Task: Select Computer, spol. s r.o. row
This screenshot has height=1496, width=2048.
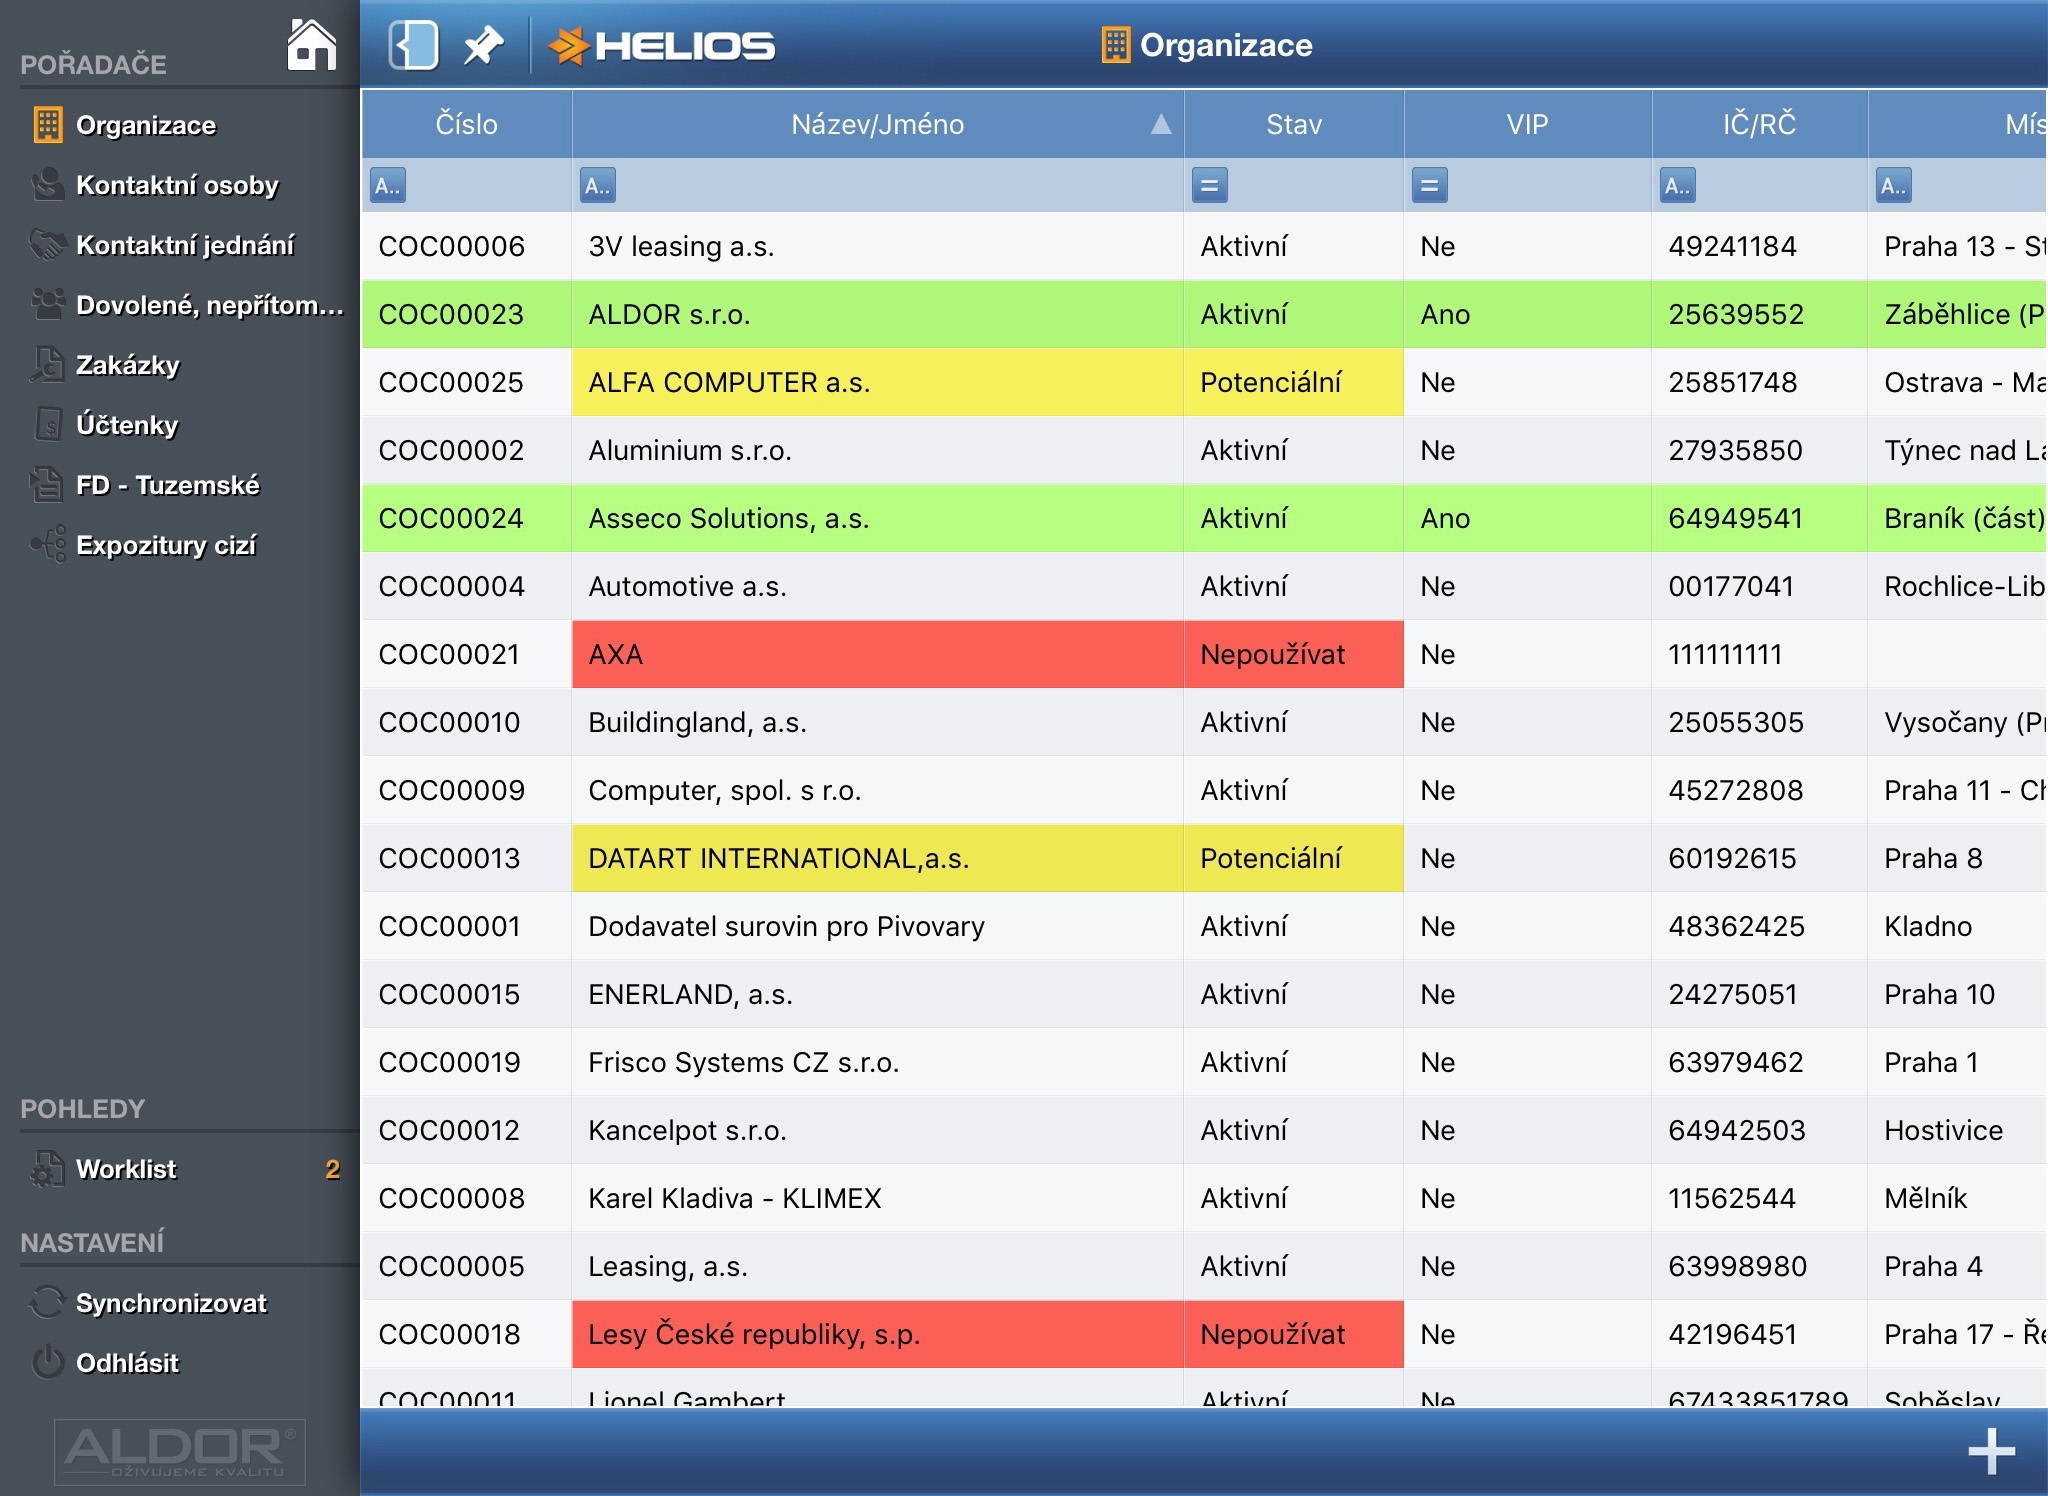Action: click(1204, 790)
